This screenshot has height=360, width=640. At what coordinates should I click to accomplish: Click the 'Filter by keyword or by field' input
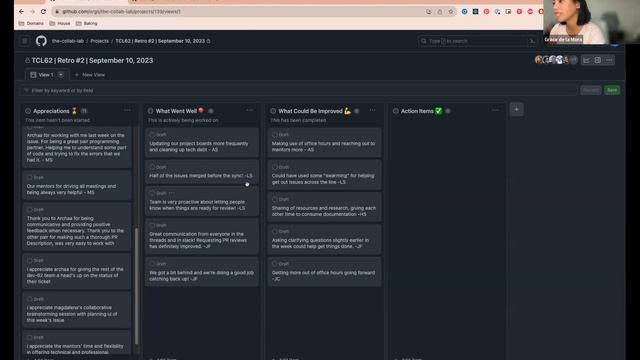coord(299,90)
